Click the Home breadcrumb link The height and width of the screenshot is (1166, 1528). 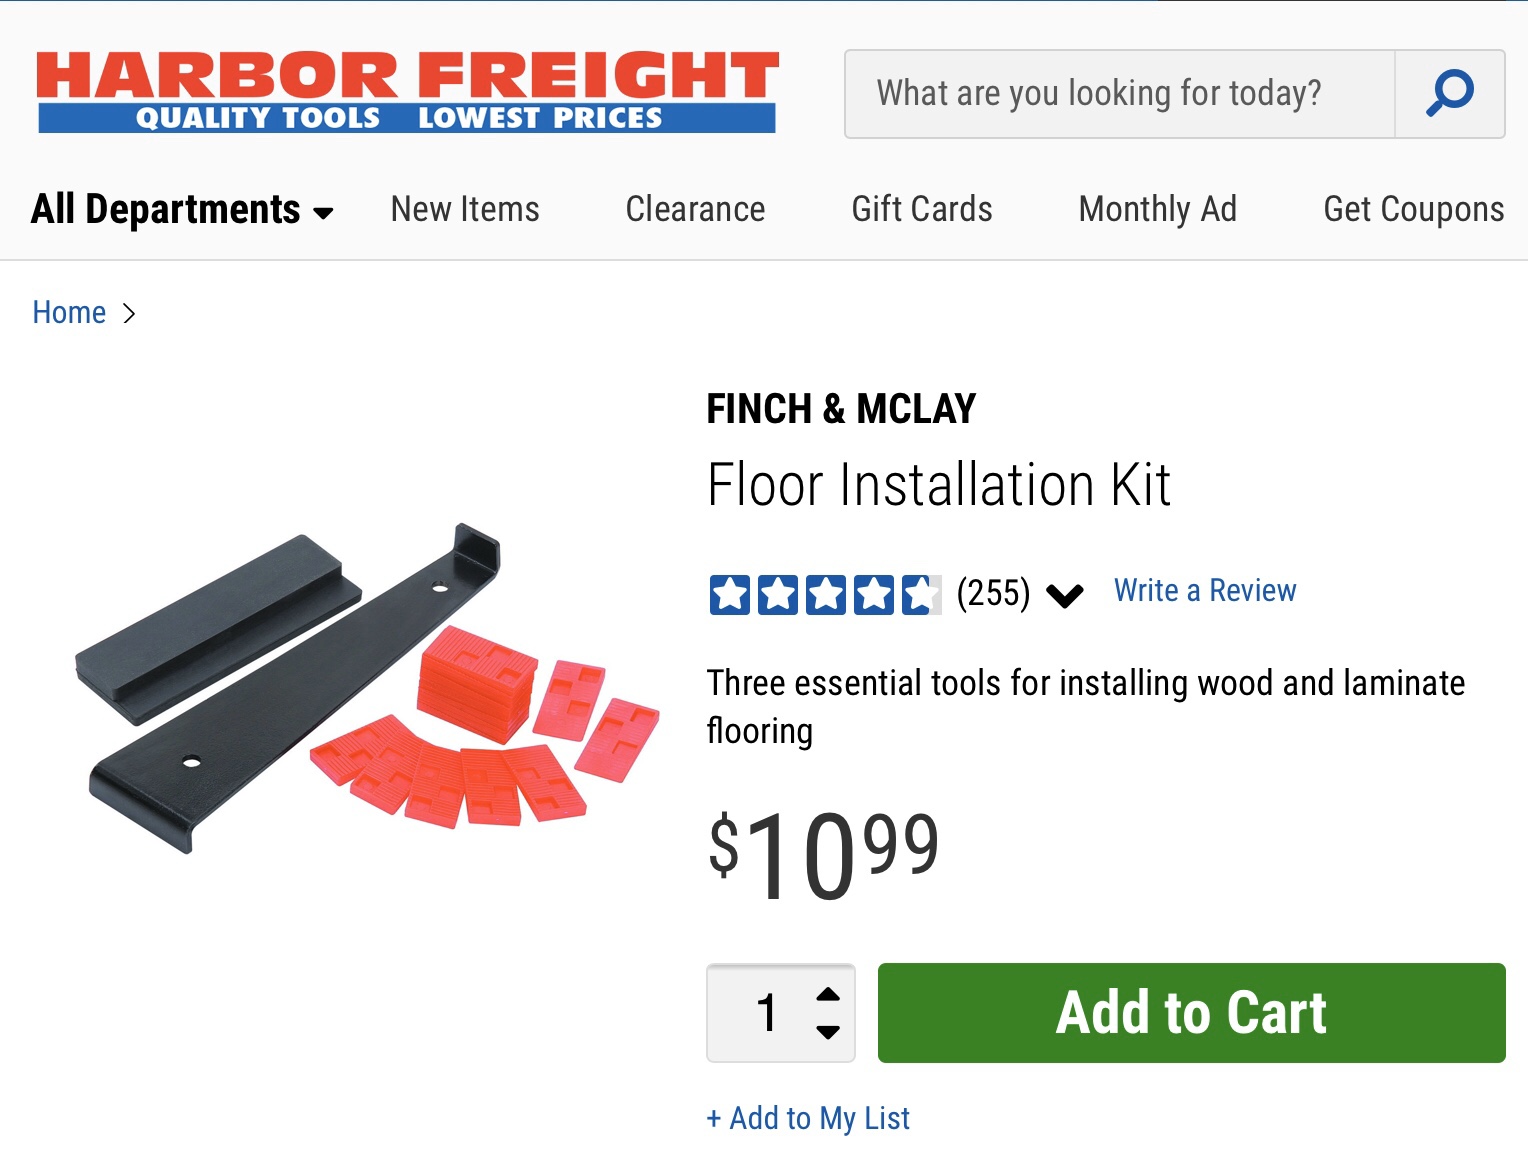tap(69, 313)
